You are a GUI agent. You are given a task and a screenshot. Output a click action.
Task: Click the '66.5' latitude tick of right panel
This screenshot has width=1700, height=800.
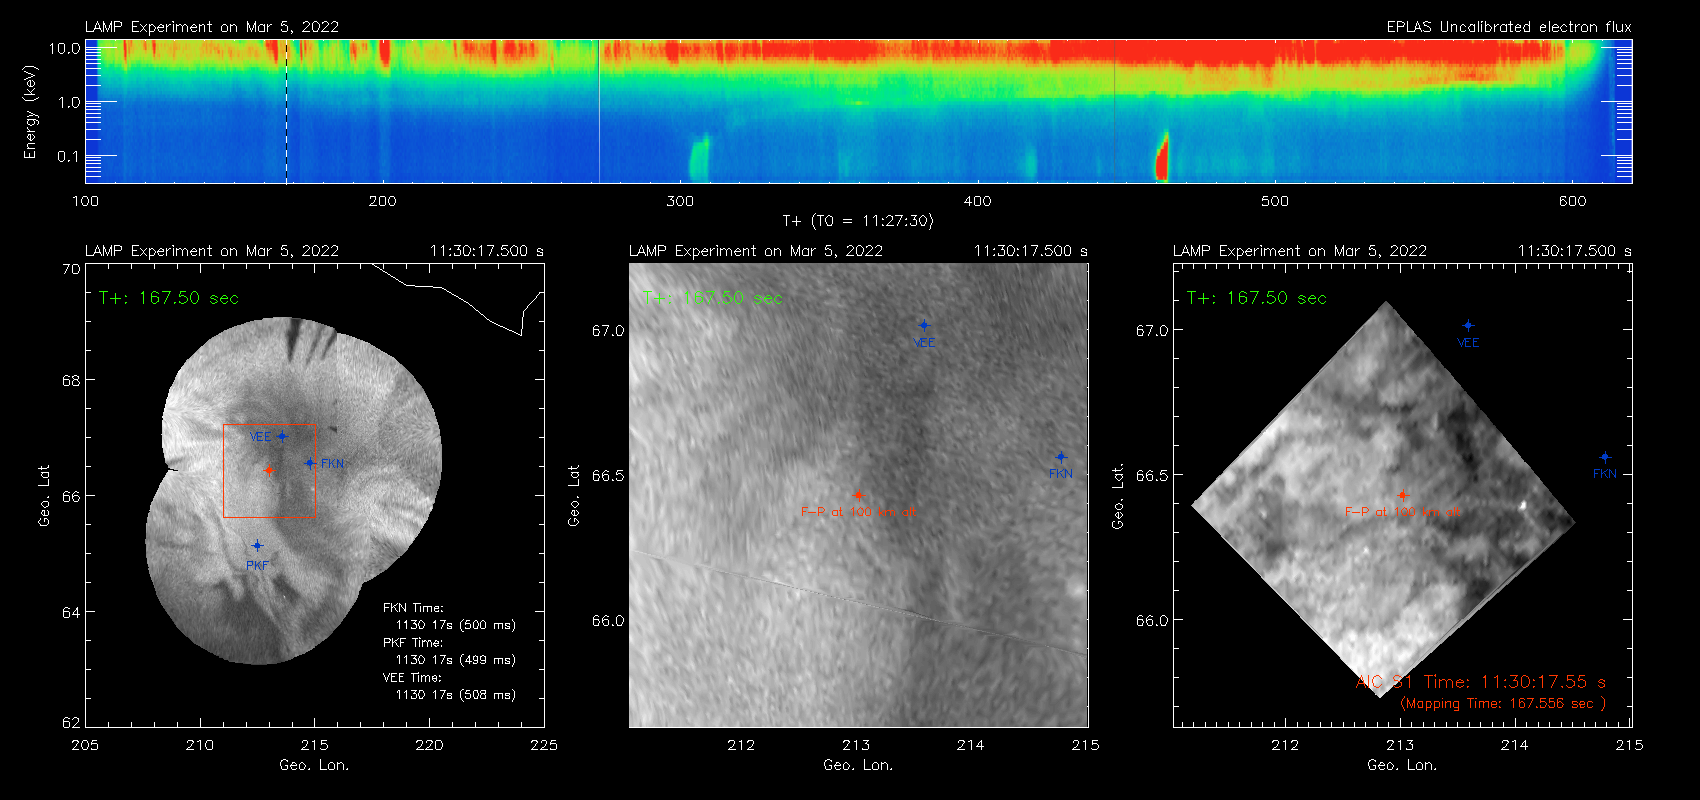point(1152,475)
